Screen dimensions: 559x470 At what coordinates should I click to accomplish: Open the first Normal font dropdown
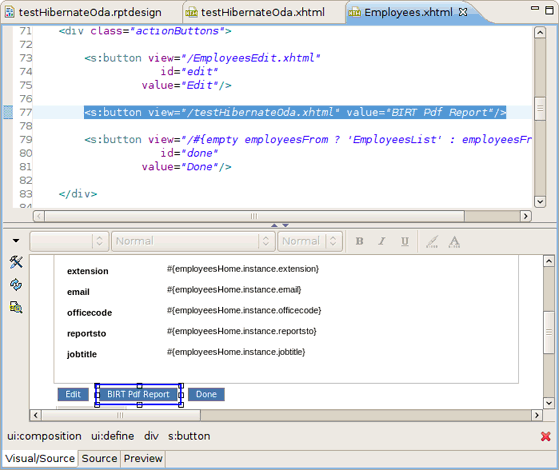[193, 241]
